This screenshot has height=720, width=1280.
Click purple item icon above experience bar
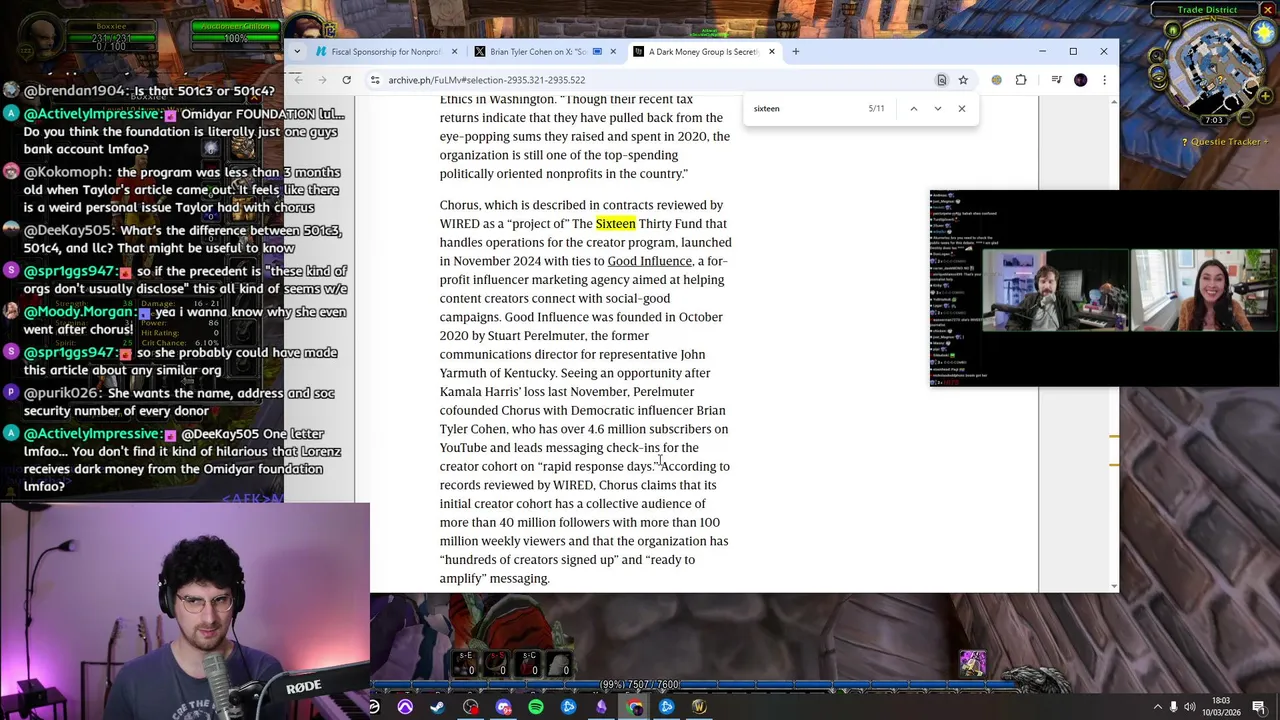973,661
